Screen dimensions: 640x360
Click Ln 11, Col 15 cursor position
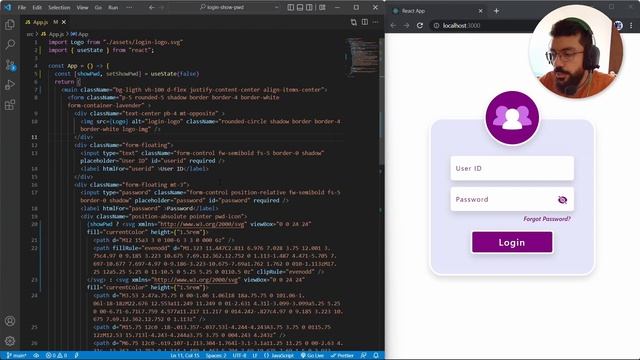click(185, 356)
